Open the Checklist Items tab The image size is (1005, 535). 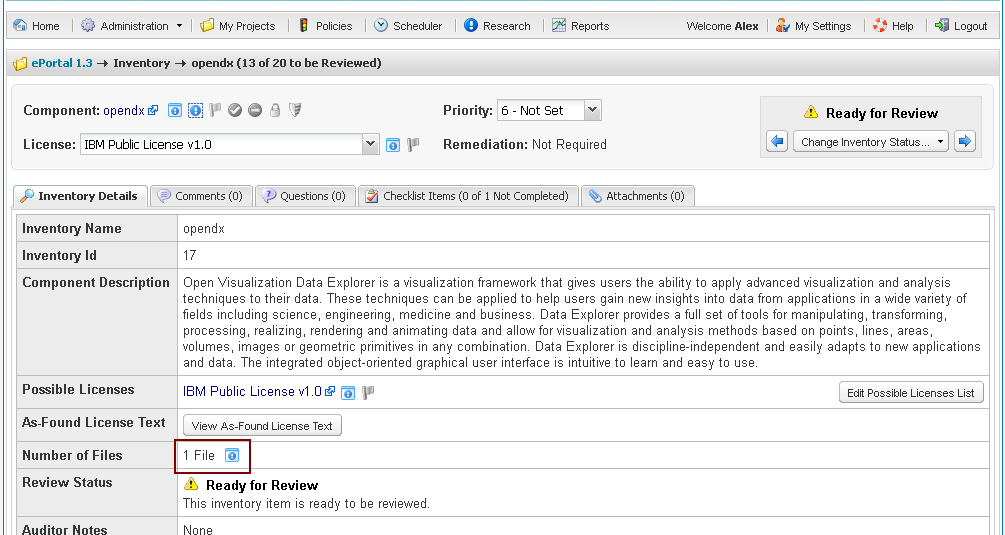[468, 196]
